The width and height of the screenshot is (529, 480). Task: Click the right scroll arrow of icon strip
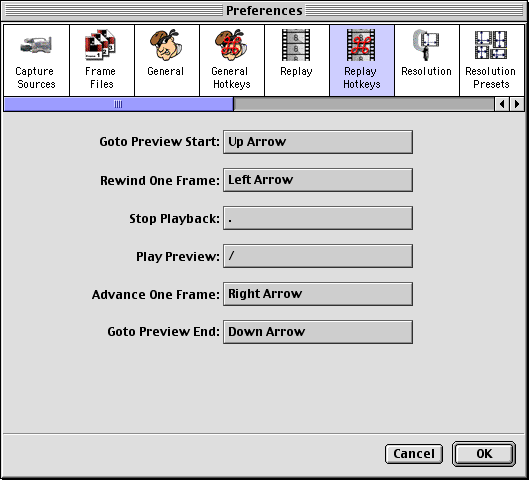tap(517, 104)
